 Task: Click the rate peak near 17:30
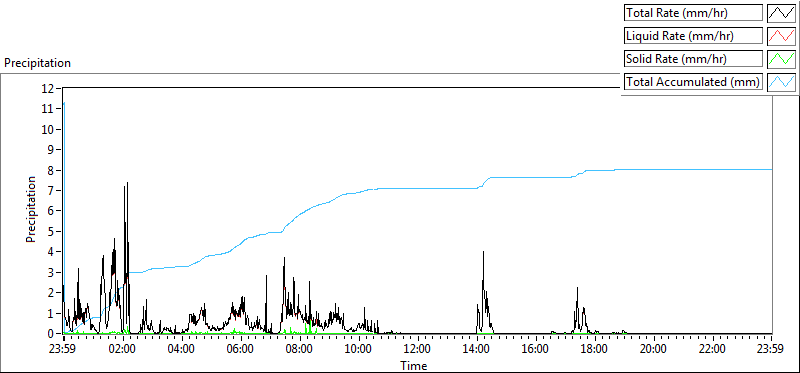pos(577,288)
